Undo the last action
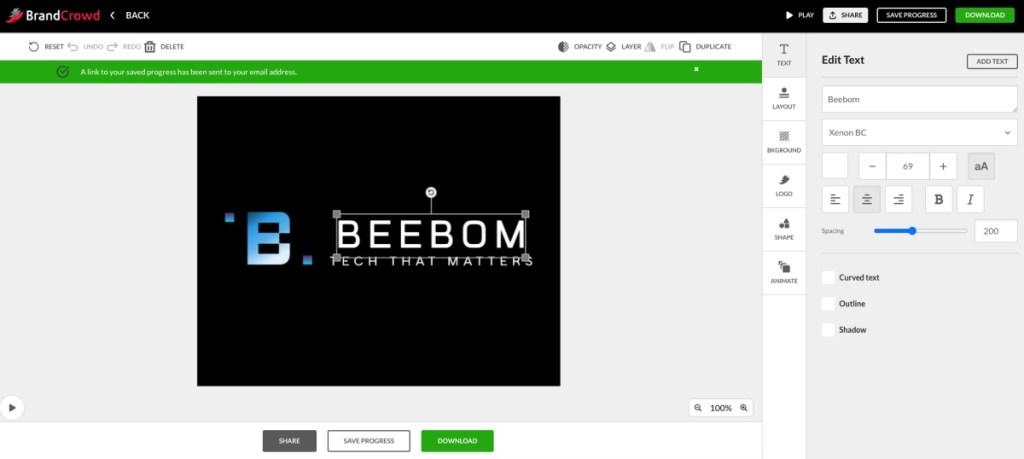Image resolution: width=1024 pixels, height=459 pixels. tap(86, 47)
